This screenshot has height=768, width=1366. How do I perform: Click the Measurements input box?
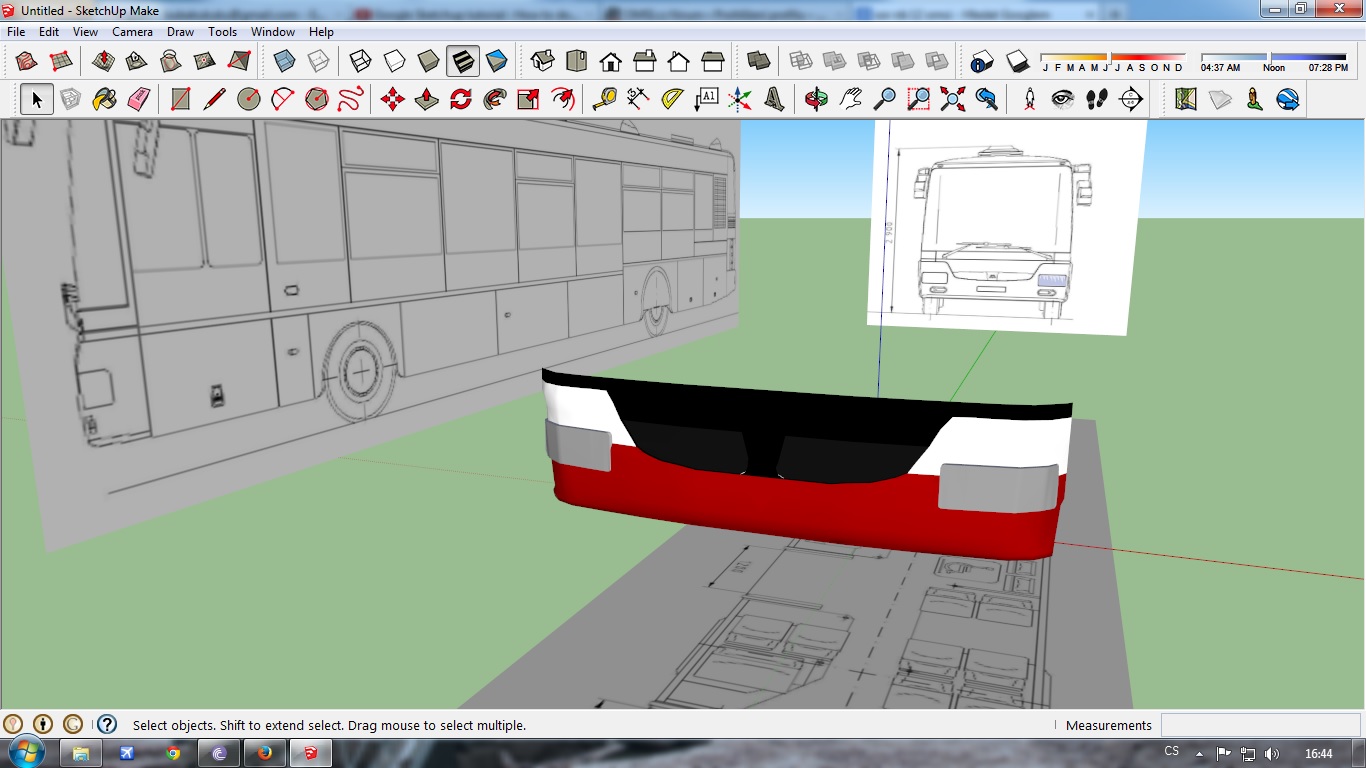pos(1260,725)
